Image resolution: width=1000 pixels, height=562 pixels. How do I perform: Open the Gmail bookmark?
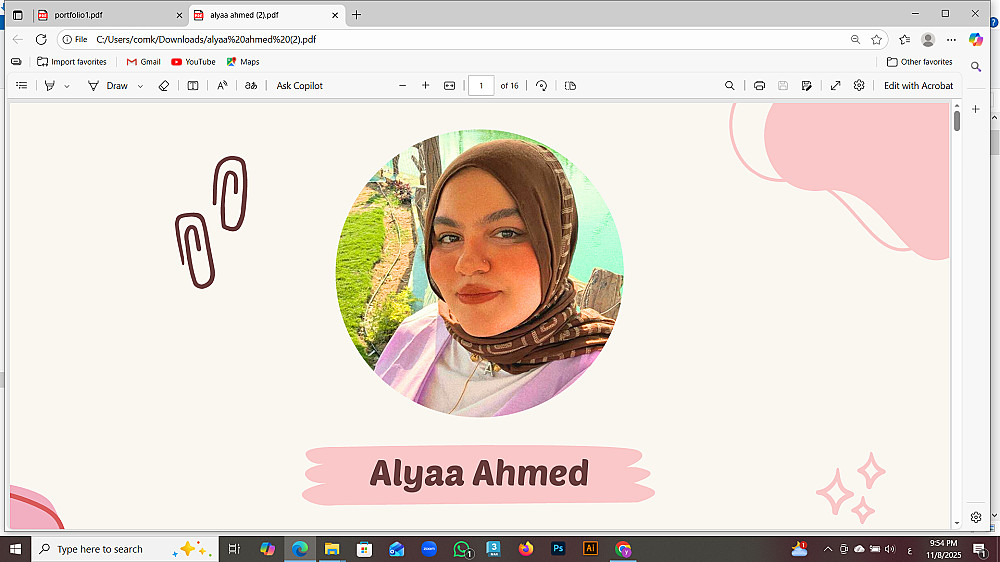point(143,62)
